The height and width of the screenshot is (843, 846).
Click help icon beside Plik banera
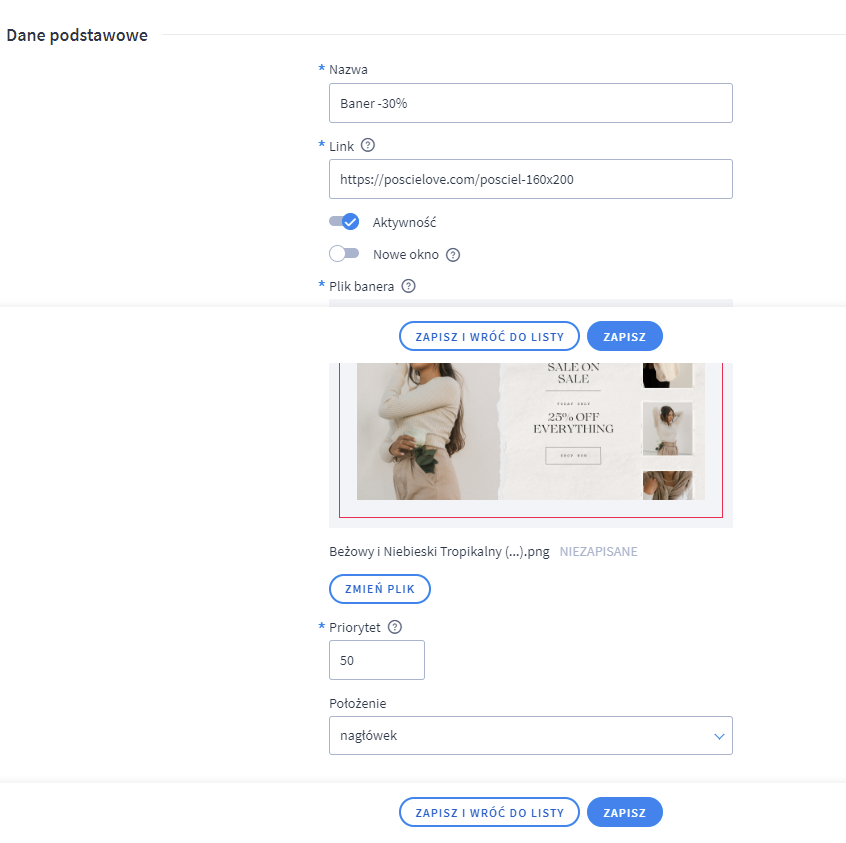click(x=408, y=286)
